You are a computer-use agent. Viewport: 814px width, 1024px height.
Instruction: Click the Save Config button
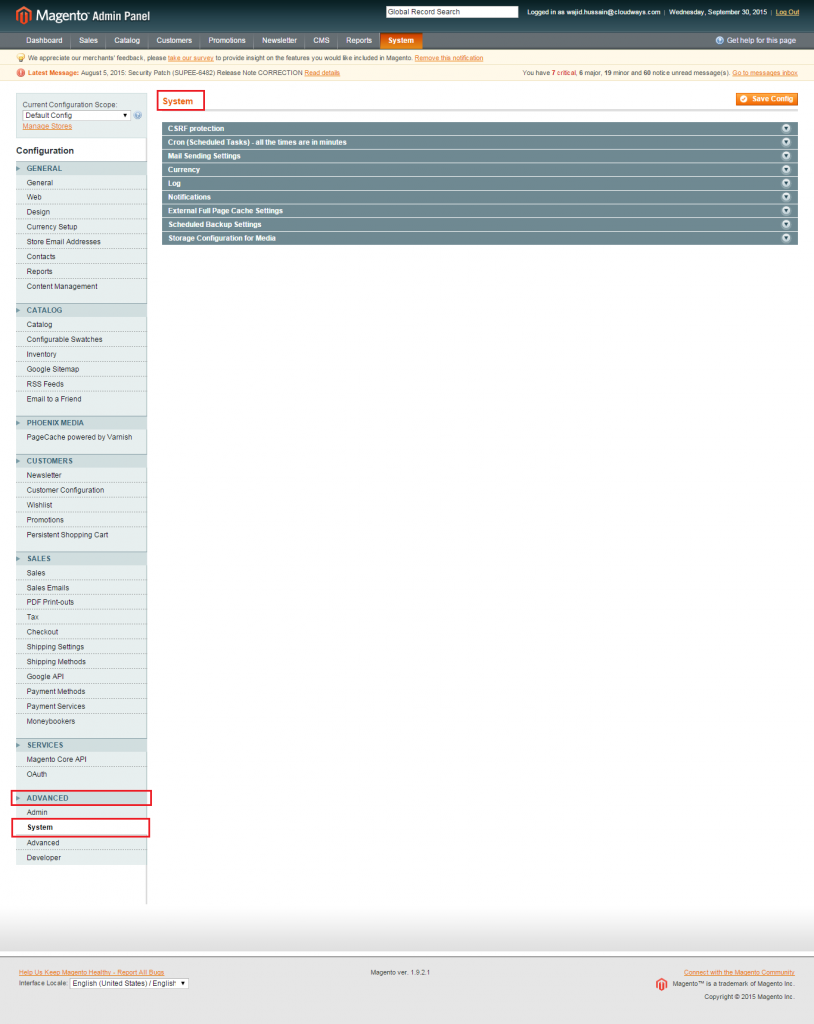pos(766,99)
